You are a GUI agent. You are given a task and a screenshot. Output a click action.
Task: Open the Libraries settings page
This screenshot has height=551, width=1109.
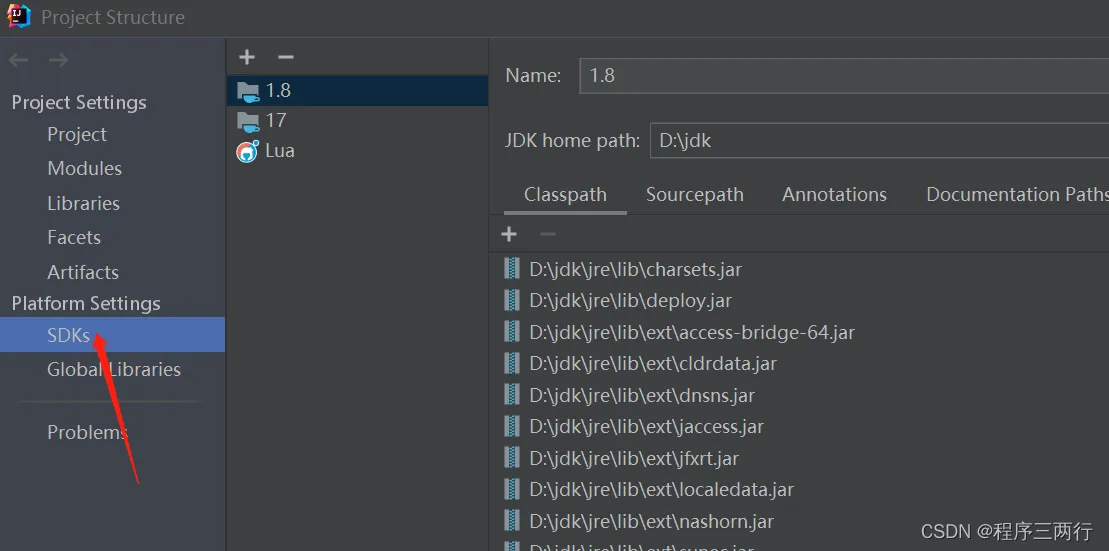[83, 203]
